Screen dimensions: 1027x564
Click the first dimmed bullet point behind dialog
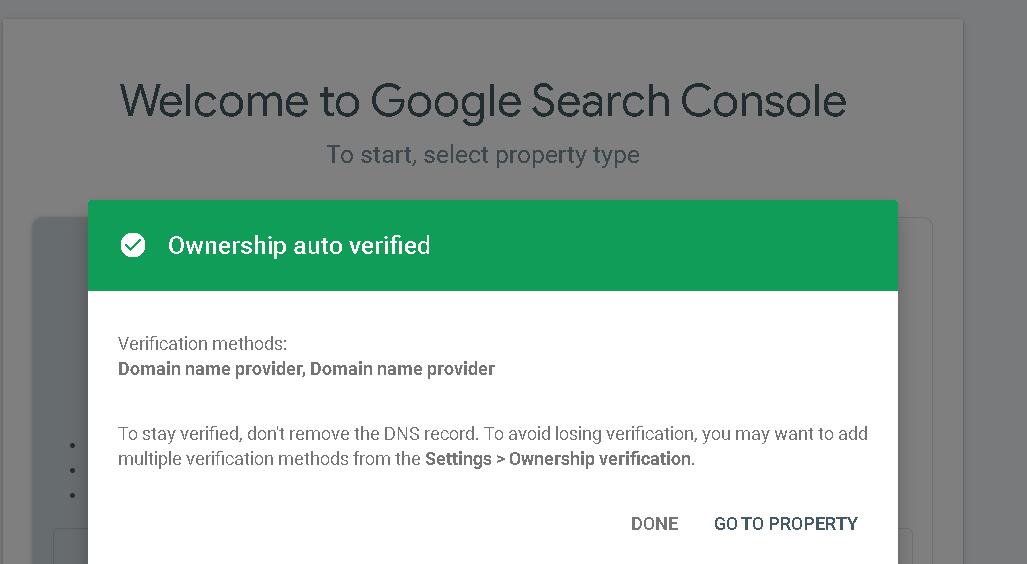click(73, 446)
